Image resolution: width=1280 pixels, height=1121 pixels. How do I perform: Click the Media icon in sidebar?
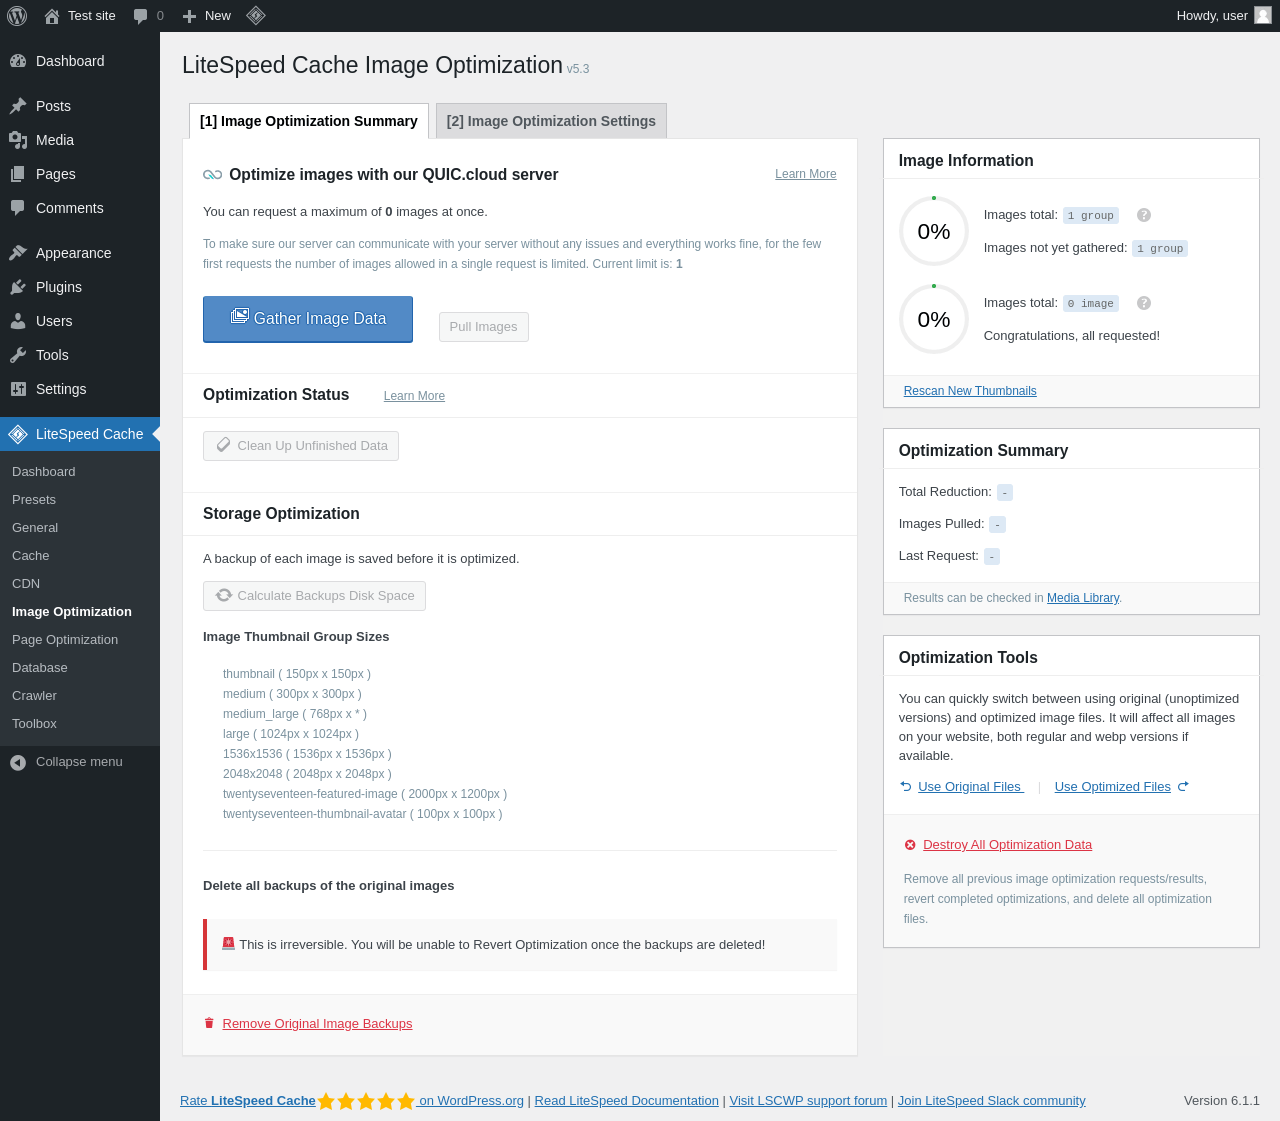[x=18, y=140]
